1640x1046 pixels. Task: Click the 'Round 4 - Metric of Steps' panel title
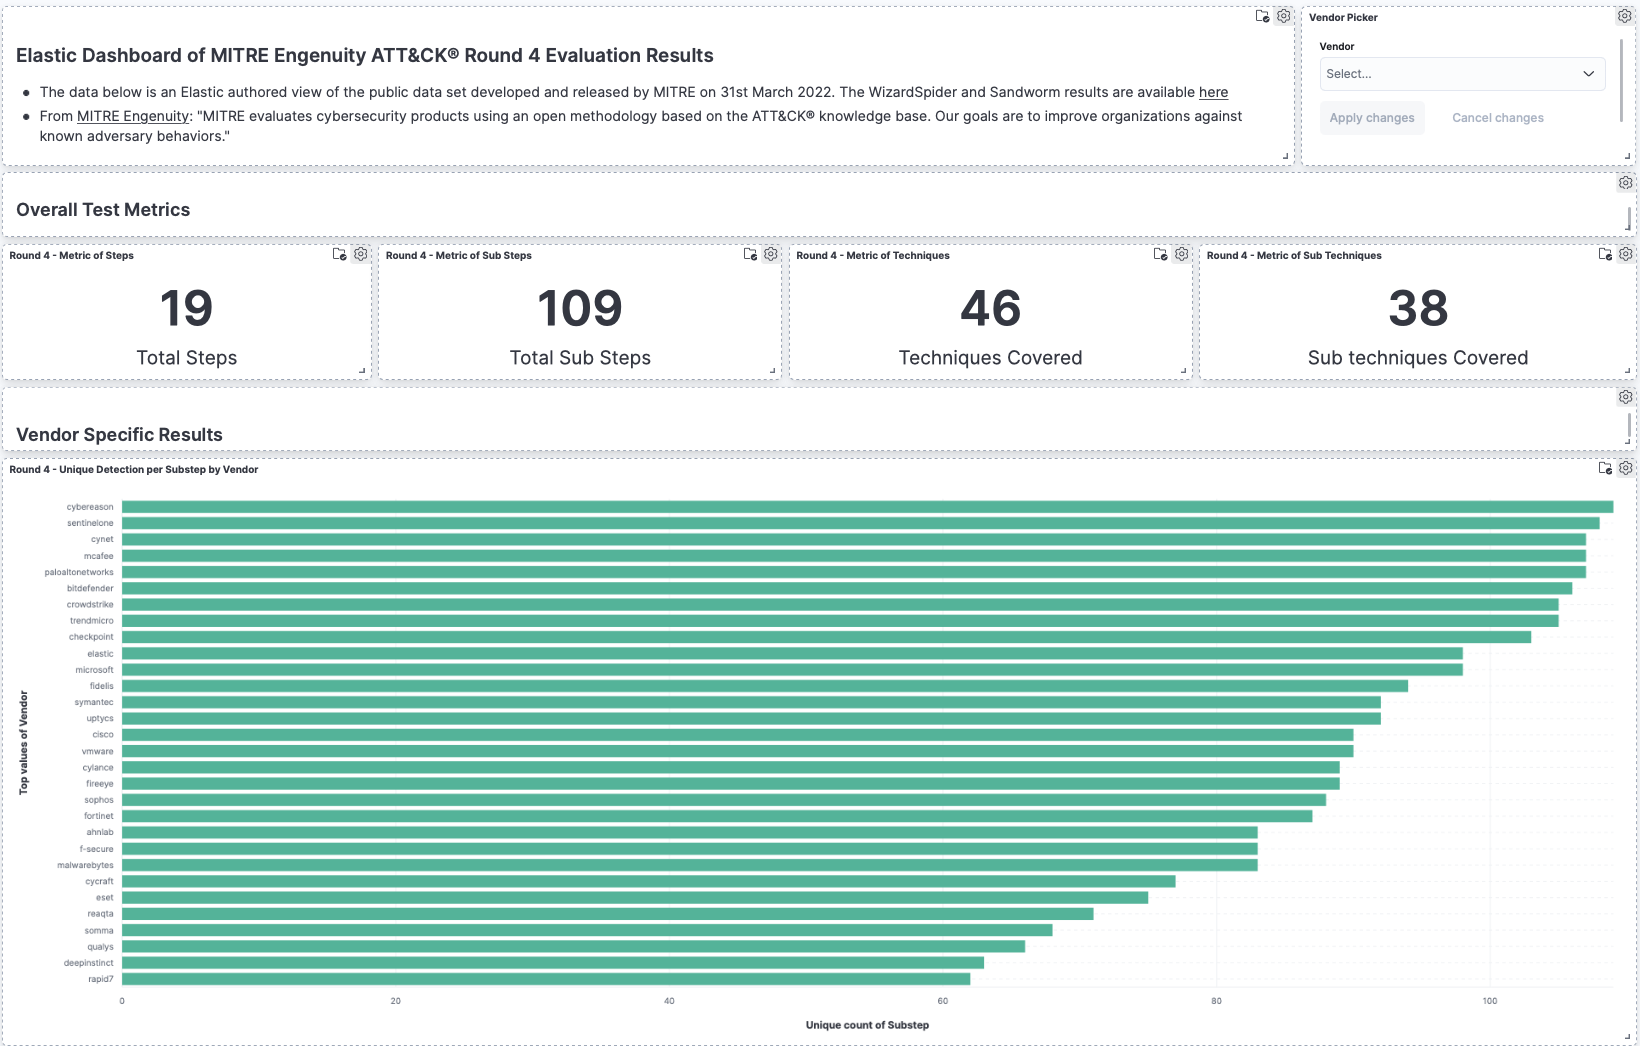point(72,255)
